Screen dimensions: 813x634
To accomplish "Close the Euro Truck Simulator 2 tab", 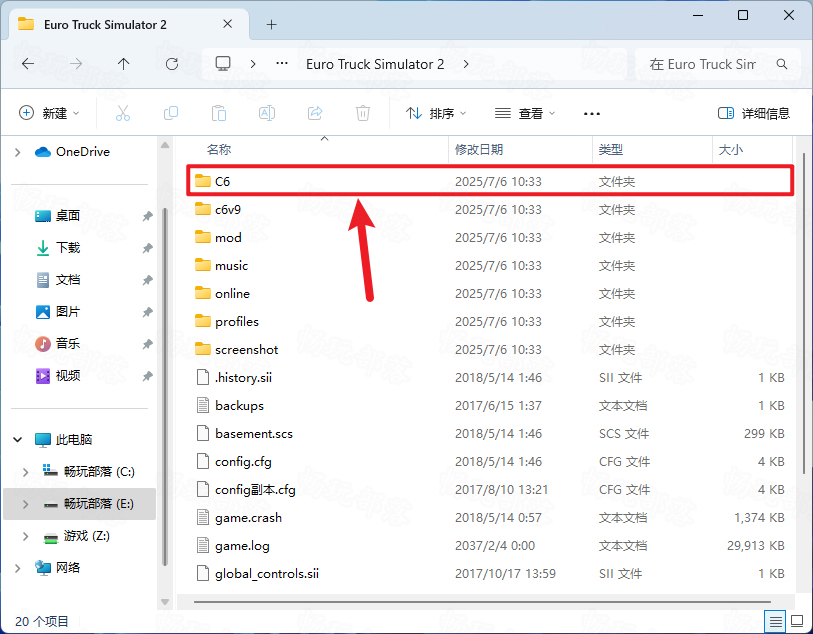I will (x=227, y=24).
